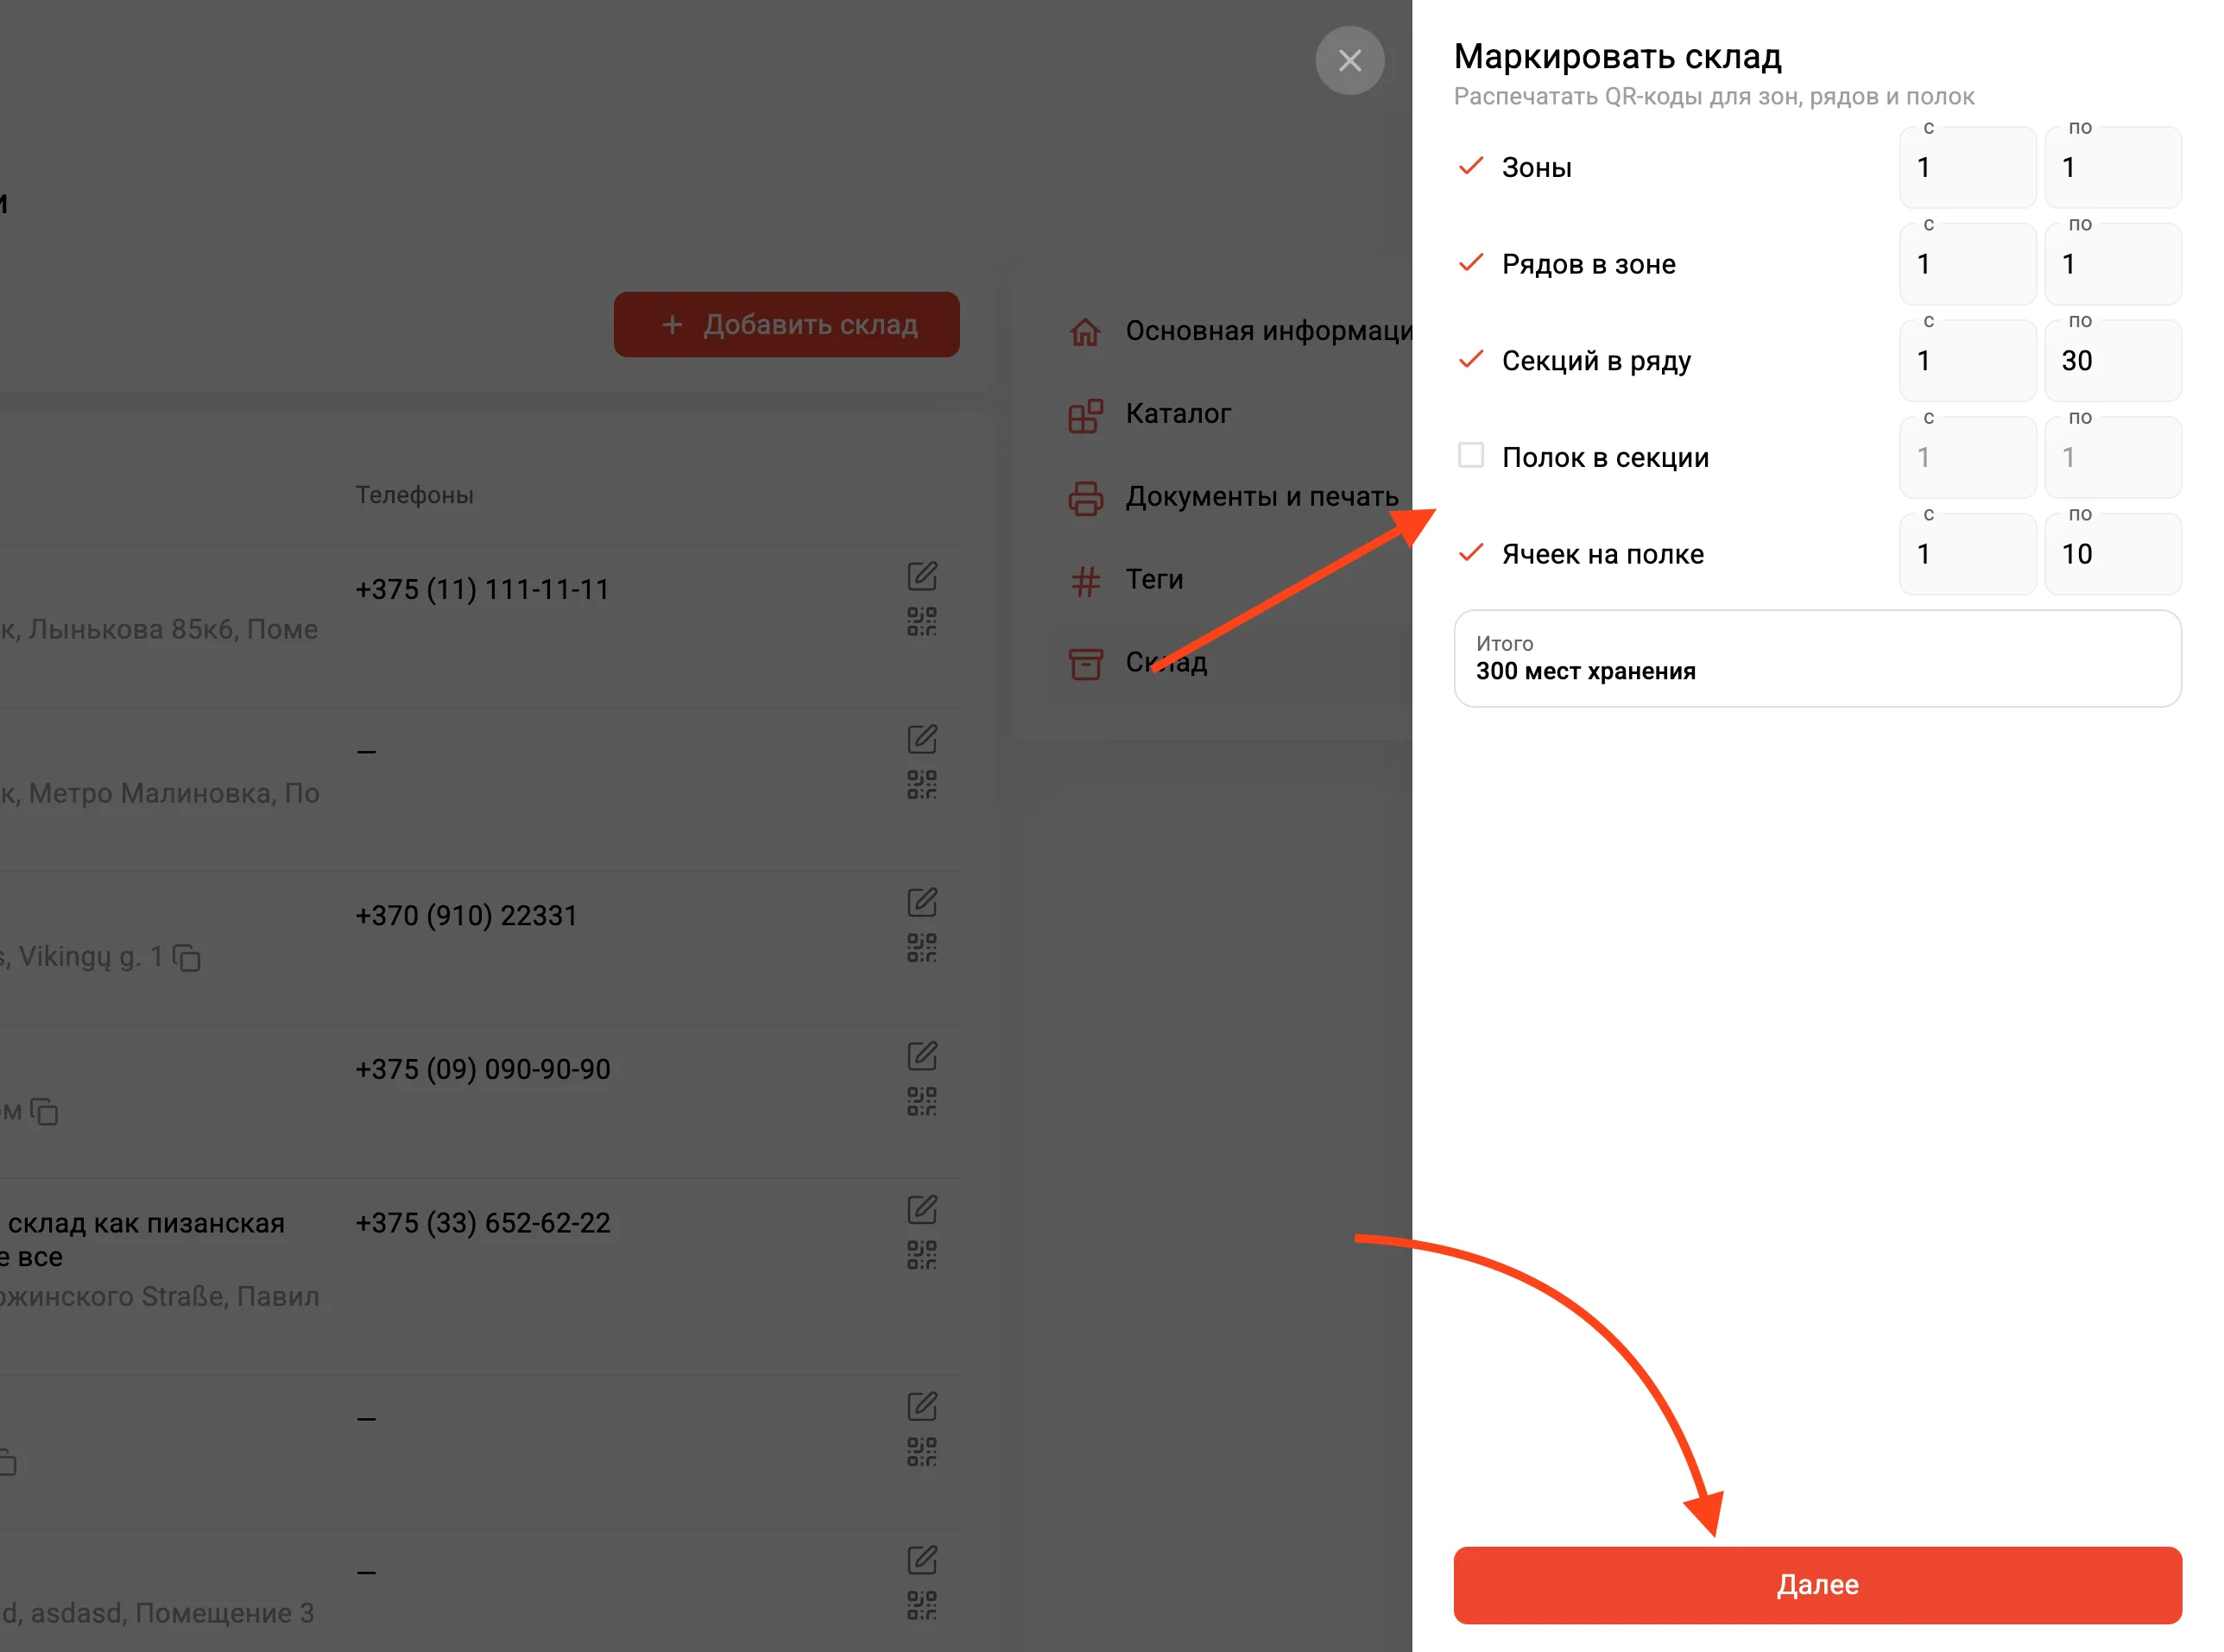The width and height of the screenshot is (2224, 1652).
Task: Uncheck the Зоны checkbox
Action: (1470, 166)
